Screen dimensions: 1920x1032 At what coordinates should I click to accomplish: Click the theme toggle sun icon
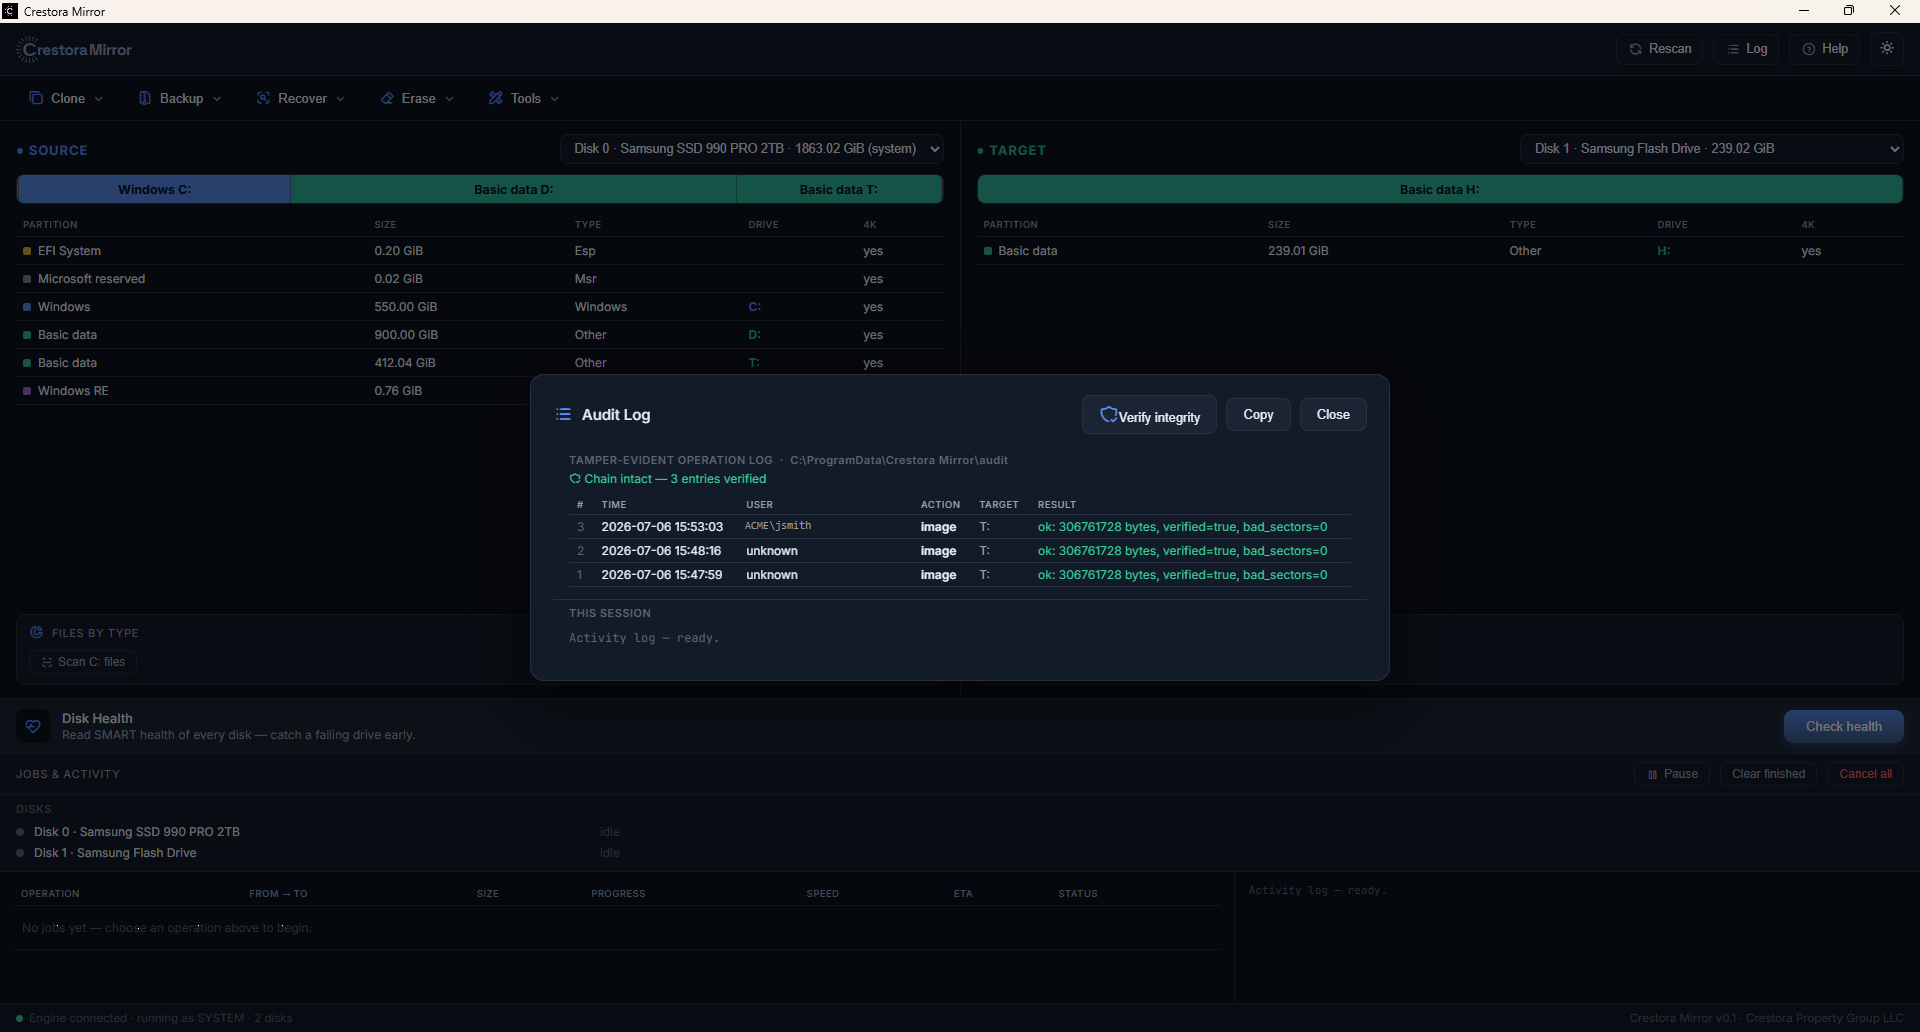point(1887,48)
